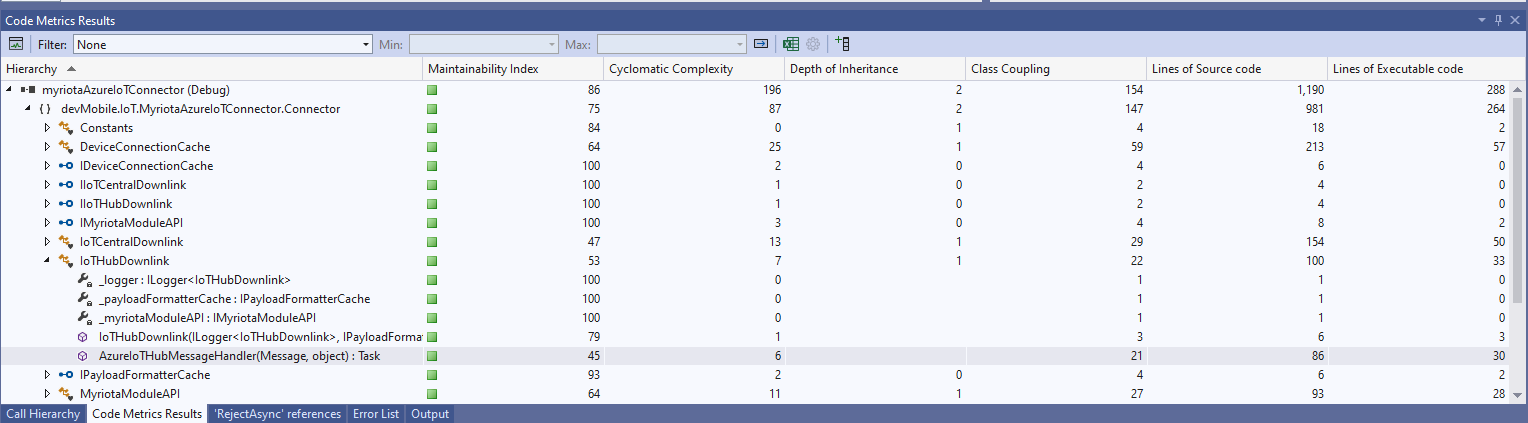The width and height of the screenshot is (1528, 423).
Task: Collapse the myriotaAzureIoTConnector project node
Action: (10, 90)
